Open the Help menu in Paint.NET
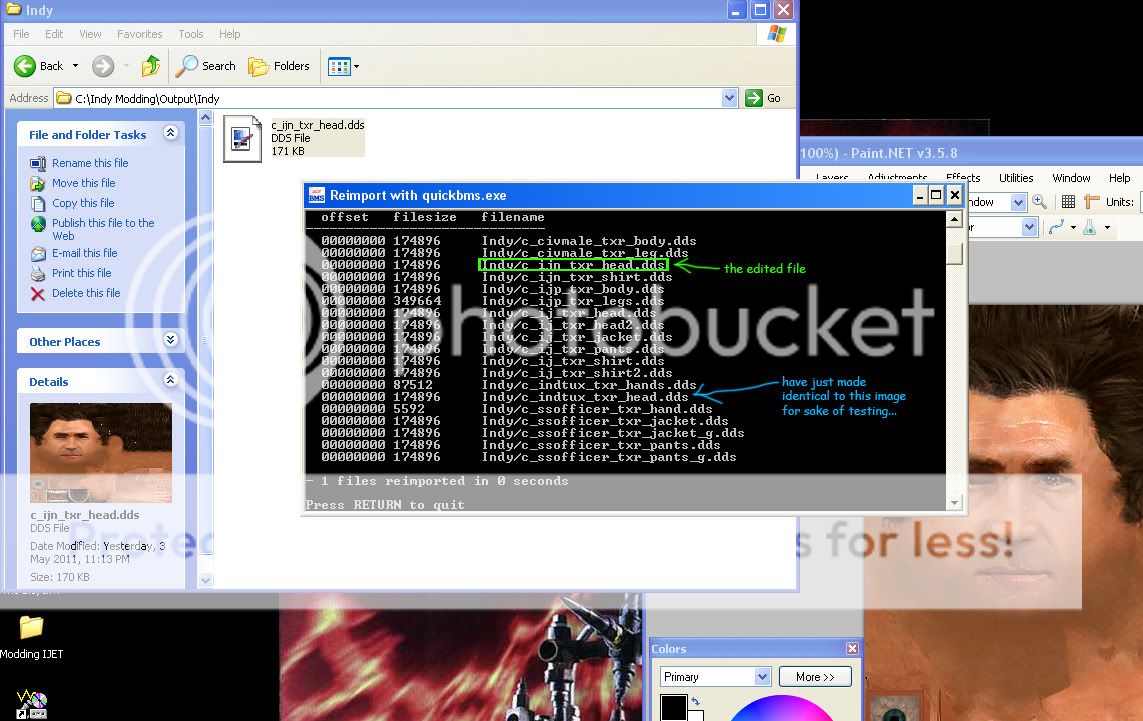Screen dimensions: 1143x721 [x=1120, y=178]
